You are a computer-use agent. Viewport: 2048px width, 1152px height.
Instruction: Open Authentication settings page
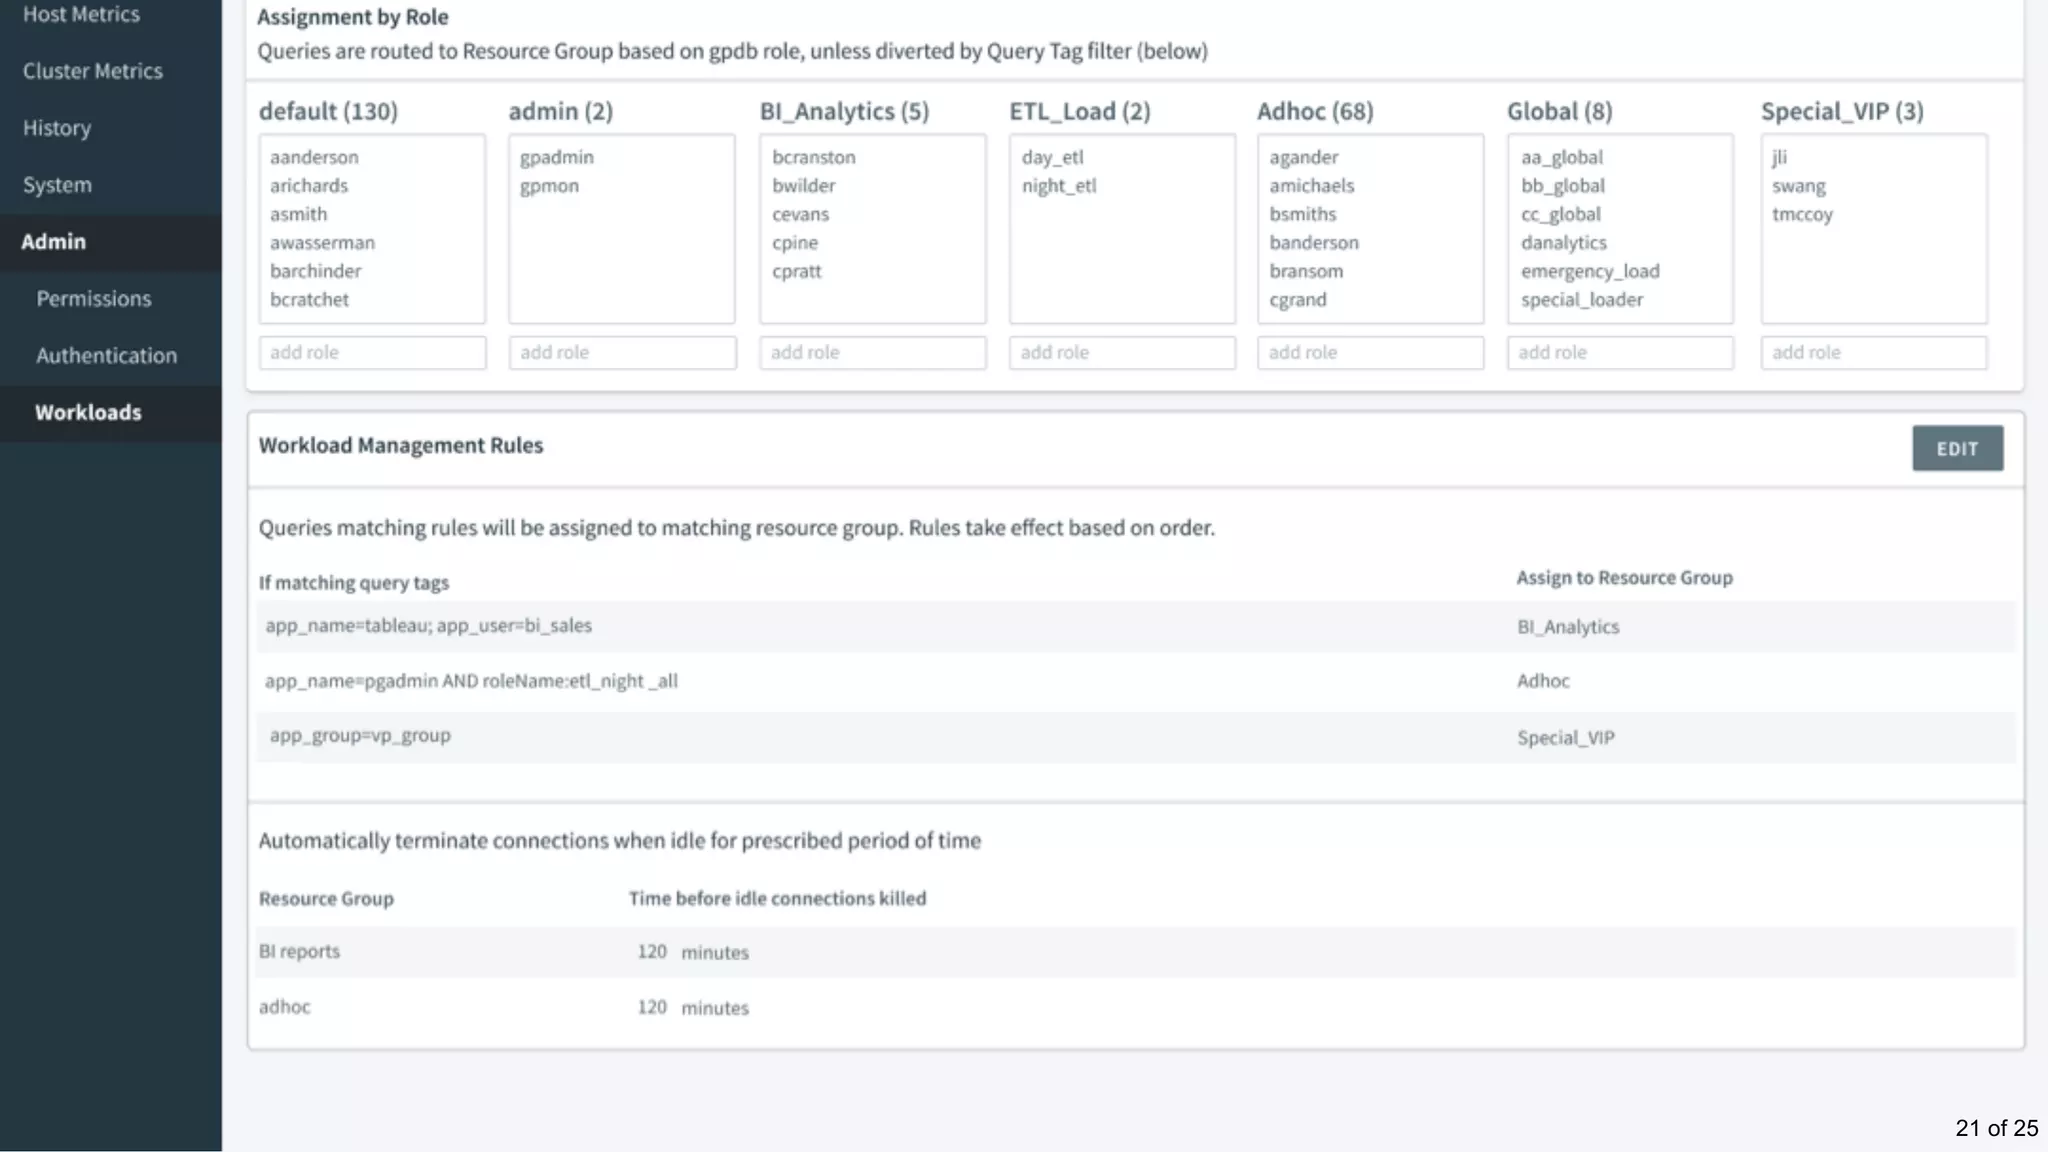coord(106,356)
